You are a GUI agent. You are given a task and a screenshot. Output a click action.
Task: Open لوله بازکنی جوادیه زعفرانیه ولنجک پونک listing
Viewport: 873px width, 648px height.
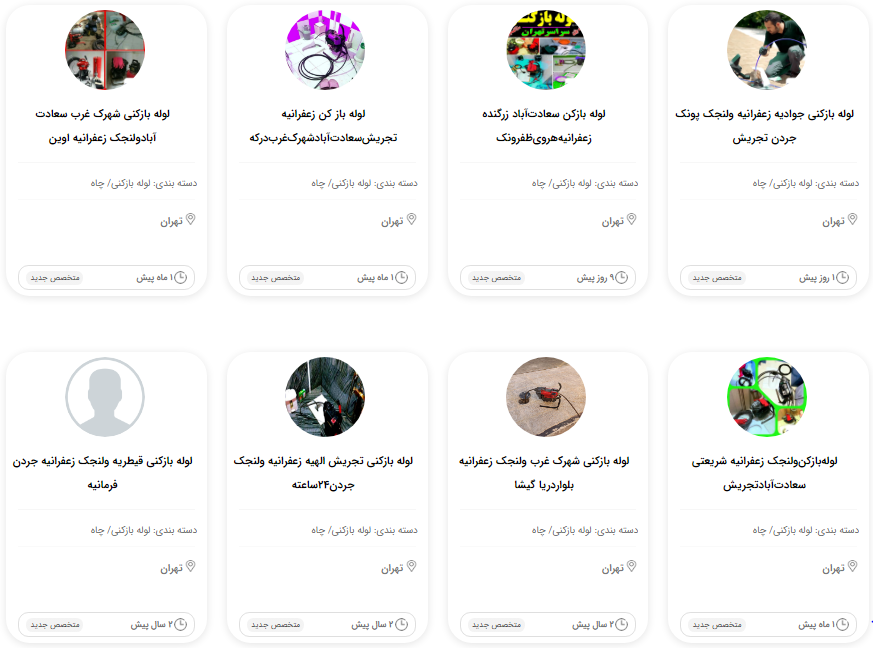point(764,126)
